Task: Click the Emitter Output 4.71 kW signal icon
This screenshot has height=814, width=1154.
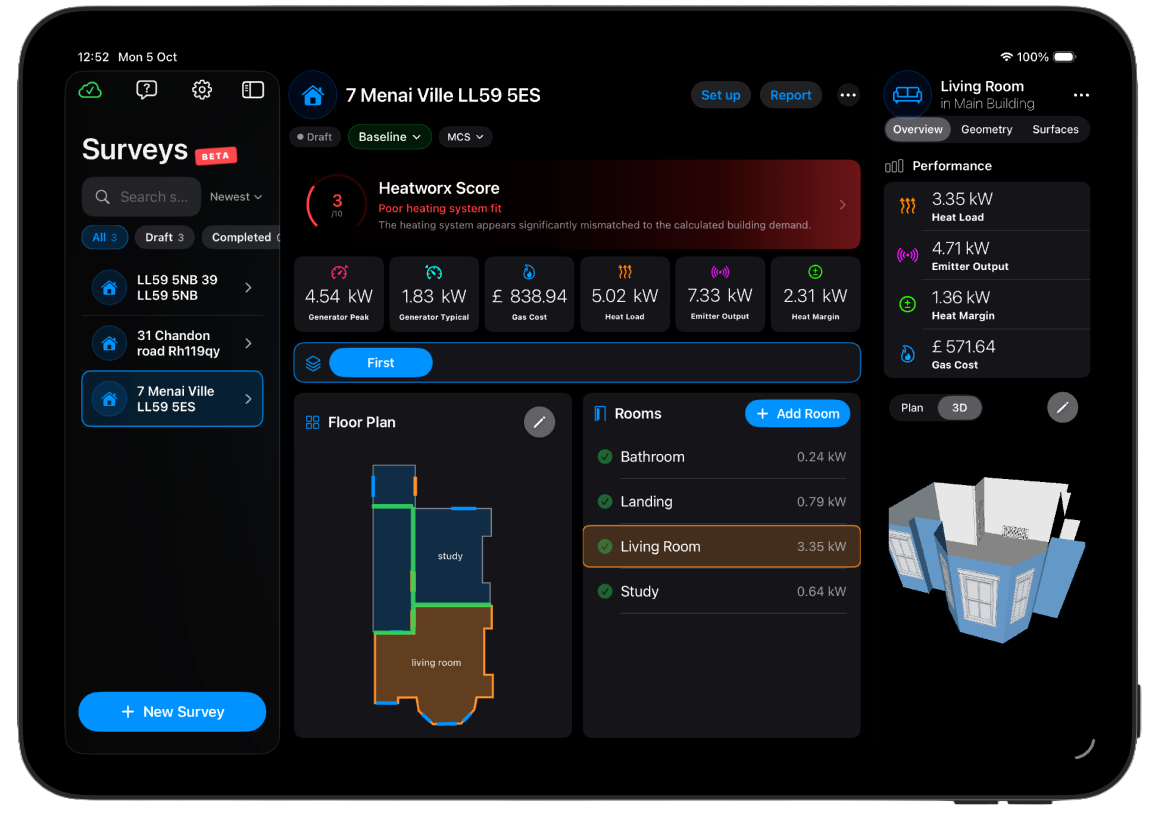Action: pos(907,255)
